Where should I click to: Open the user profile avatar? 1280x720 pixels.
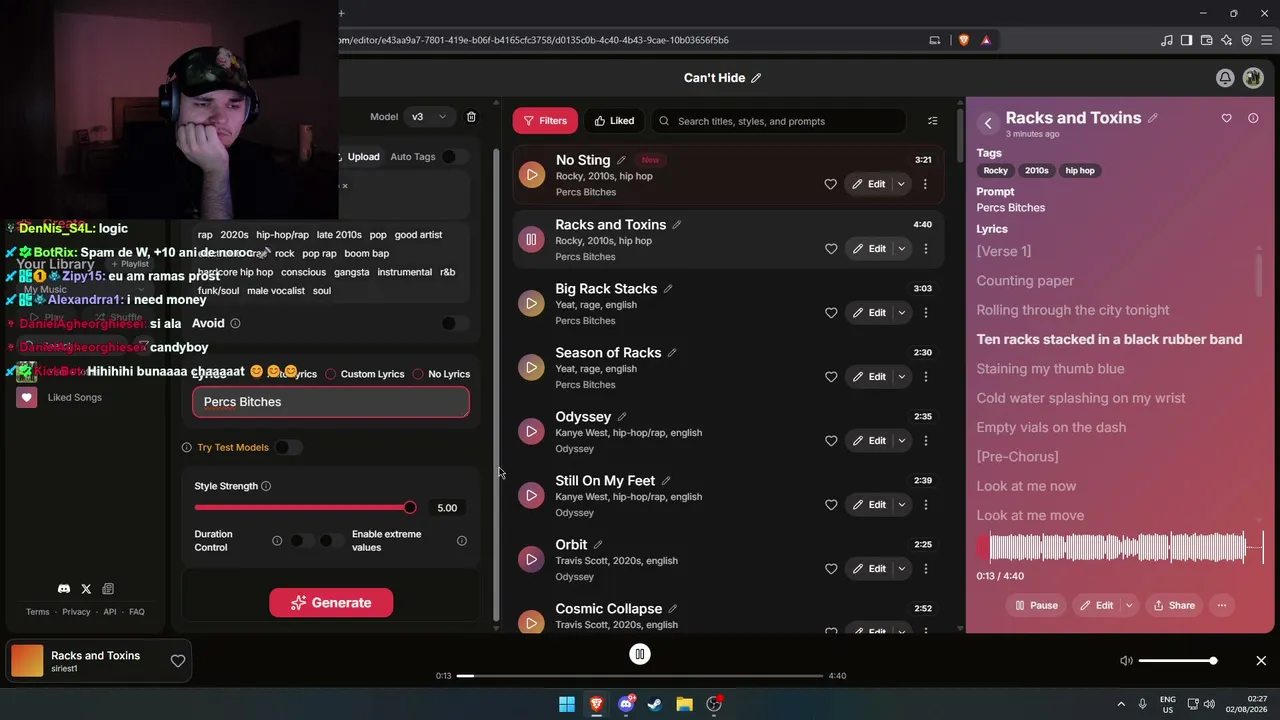pyautogui.click(x=1253, y=78)
